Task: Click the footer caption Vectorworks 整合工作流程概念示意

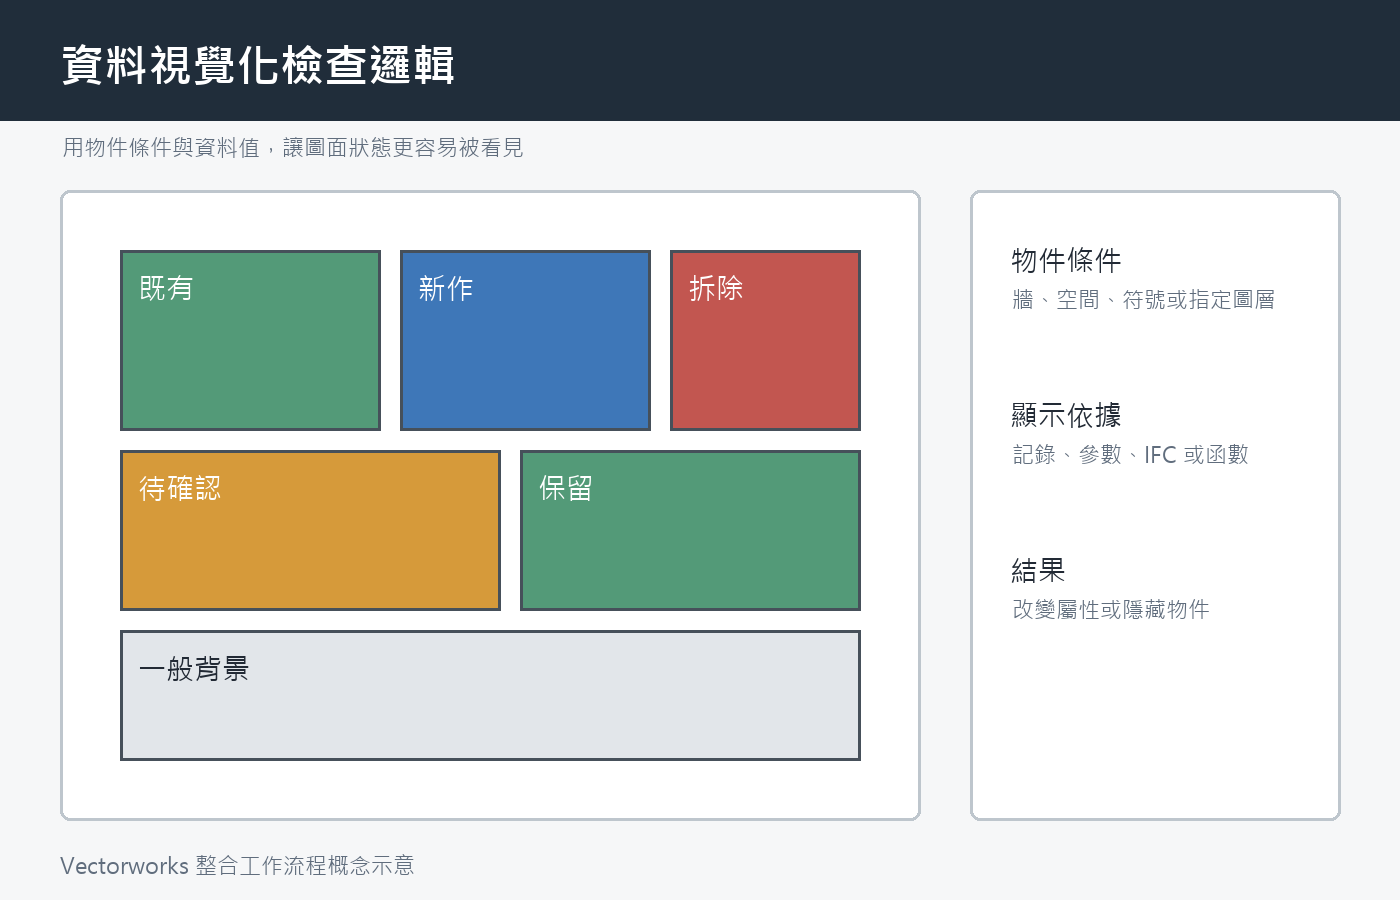Action: pos(237,866)
